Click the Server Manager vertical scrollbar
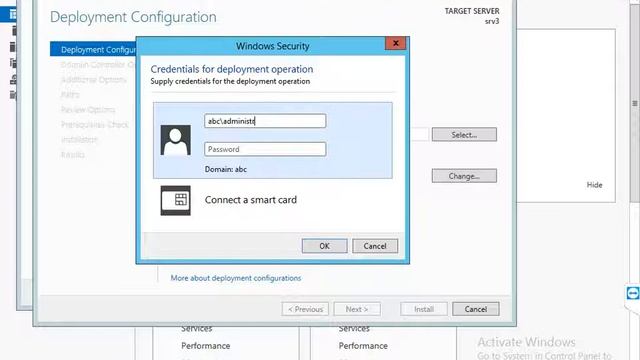This screenshot has height=360, width=640. (x=635, y=104)
